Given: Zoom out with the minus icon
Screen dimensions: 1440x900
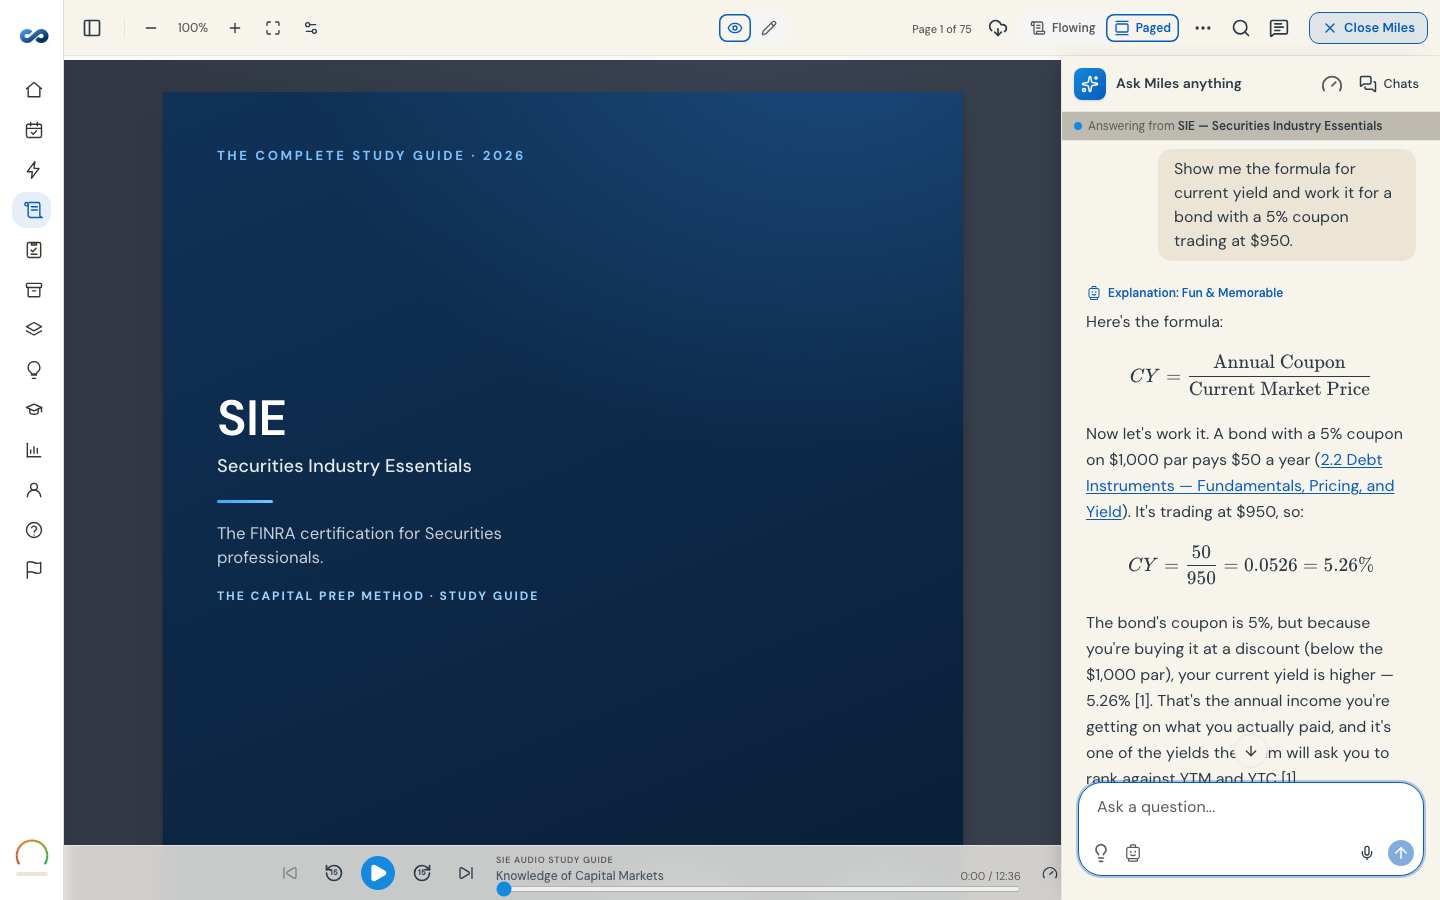Looking at the screenshot, I should tap(151, 28).
